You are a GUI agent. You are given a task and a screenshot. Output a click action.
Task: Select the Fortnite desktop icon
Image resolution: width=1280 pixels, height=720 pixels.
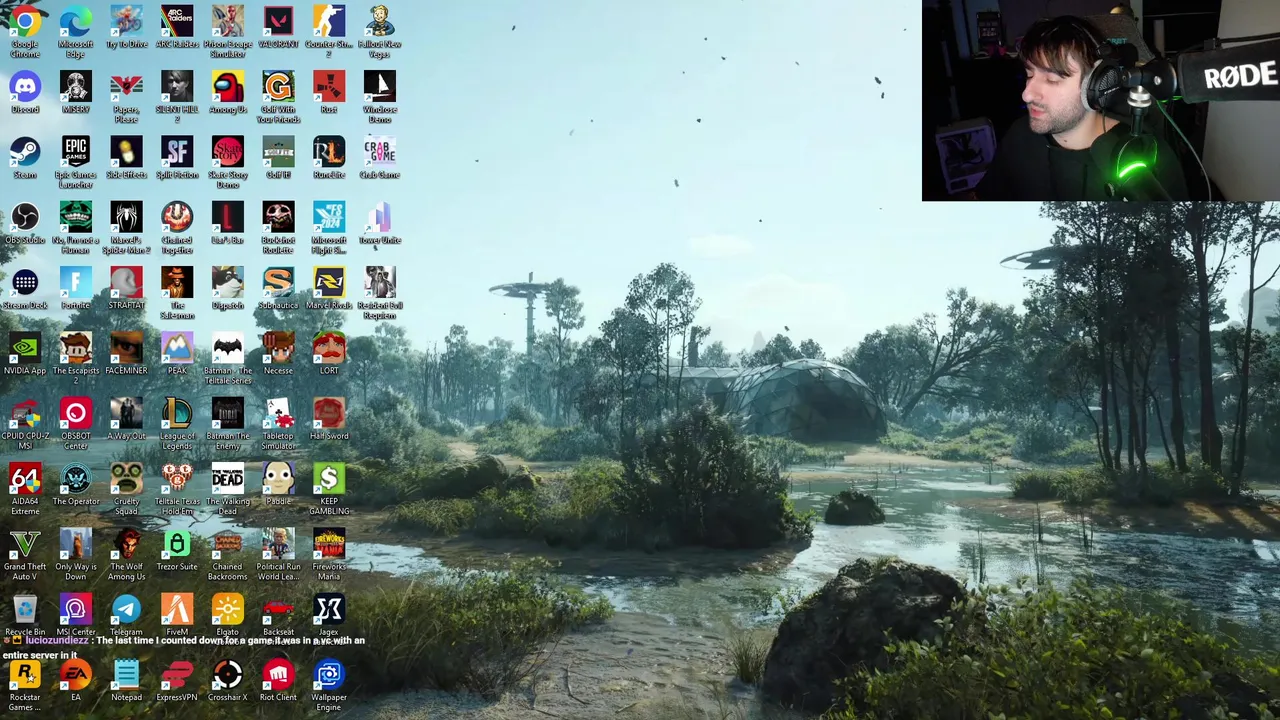75,283
